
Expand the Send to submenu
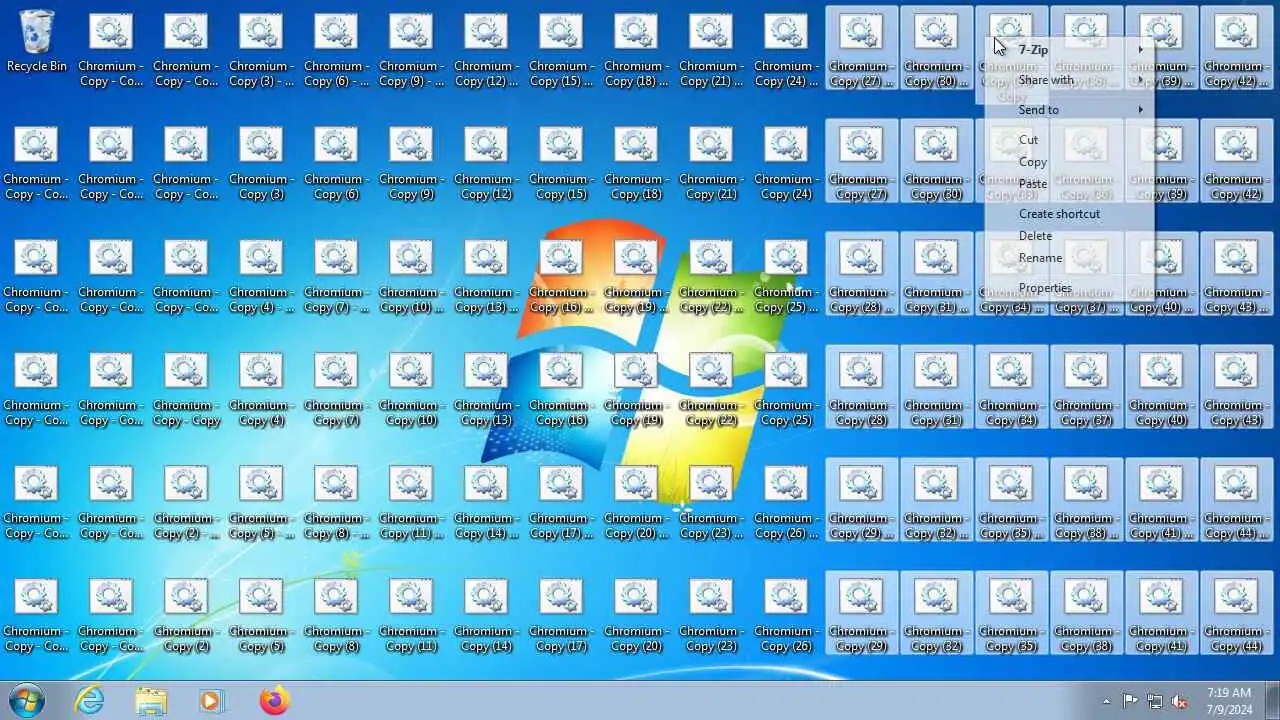tap(1069, 110)
